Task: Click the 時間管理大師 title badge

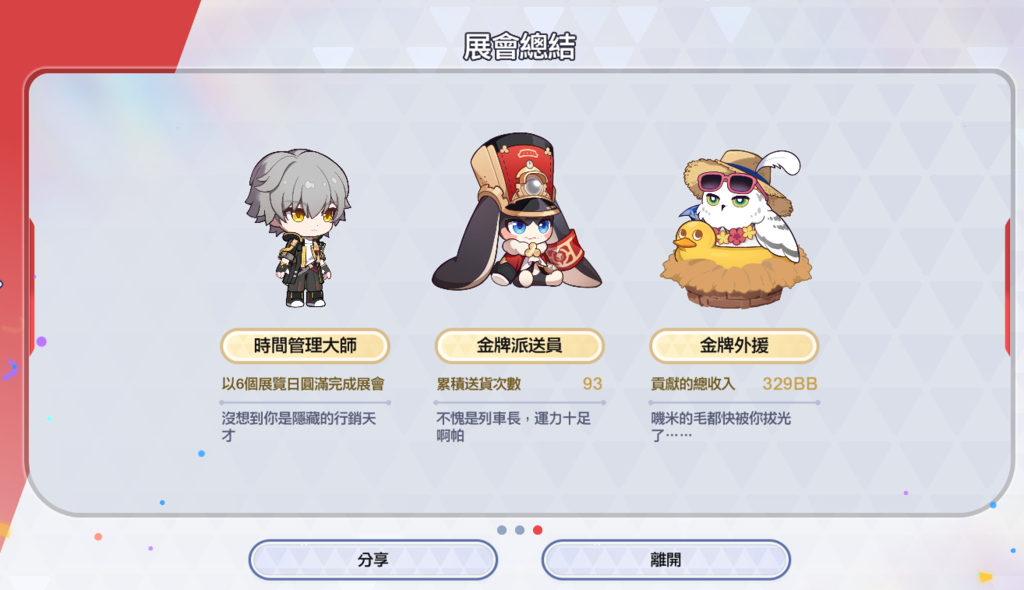Action: tap(305, 346)
